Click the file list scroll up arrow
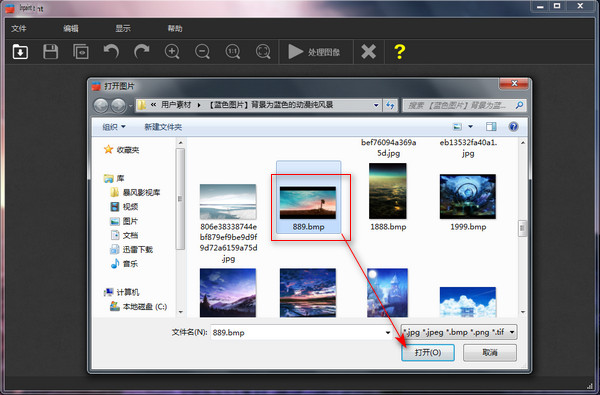 (523, 143)
